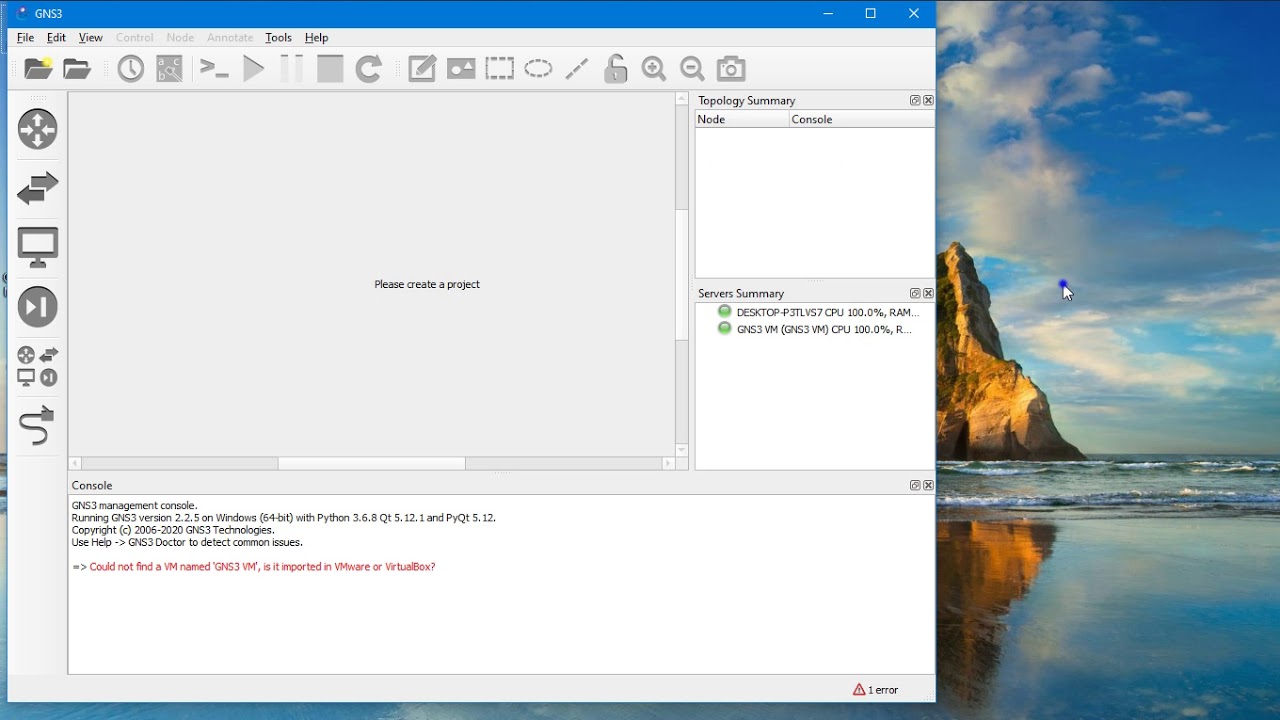The image size is (1280, 720).
Task: Click the Zoom out magnifier icon
Action: [693, 68]
